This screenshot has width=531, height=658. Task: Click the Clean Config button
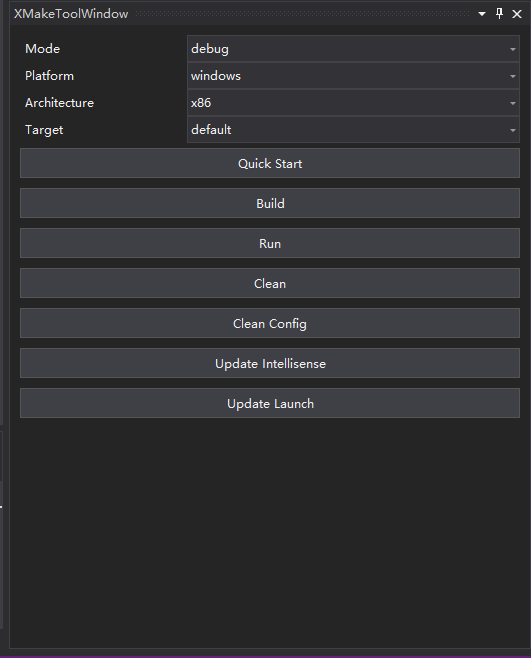pos(270,323)
